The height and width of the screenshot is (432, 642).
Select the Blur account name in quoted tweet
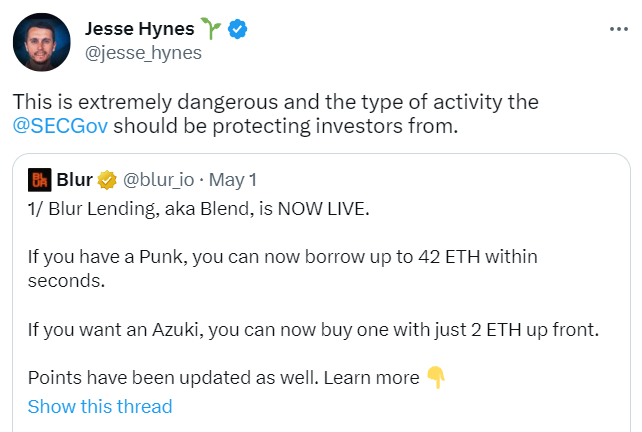click(77, 180)
